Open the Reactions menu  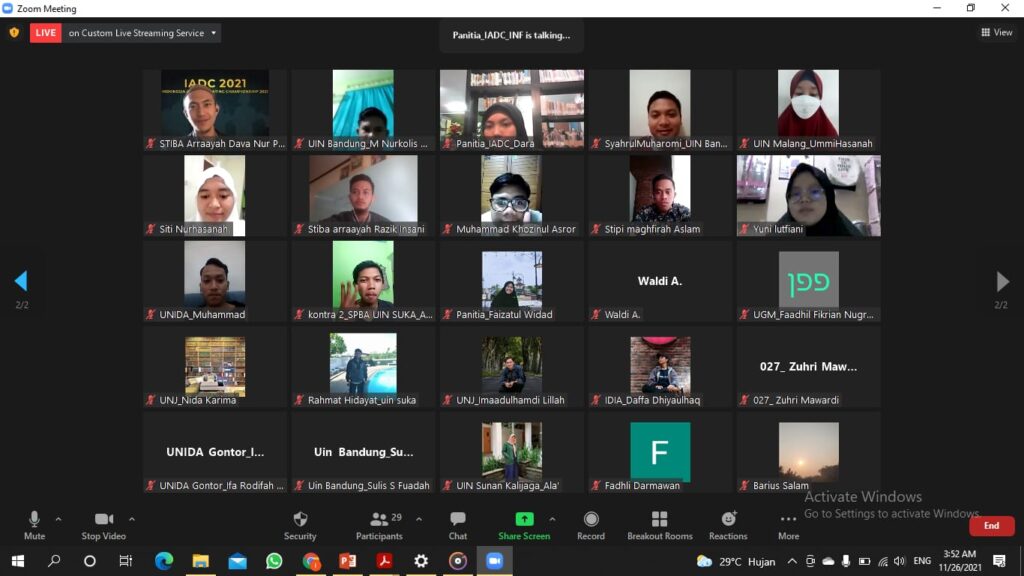coord(728,525)
